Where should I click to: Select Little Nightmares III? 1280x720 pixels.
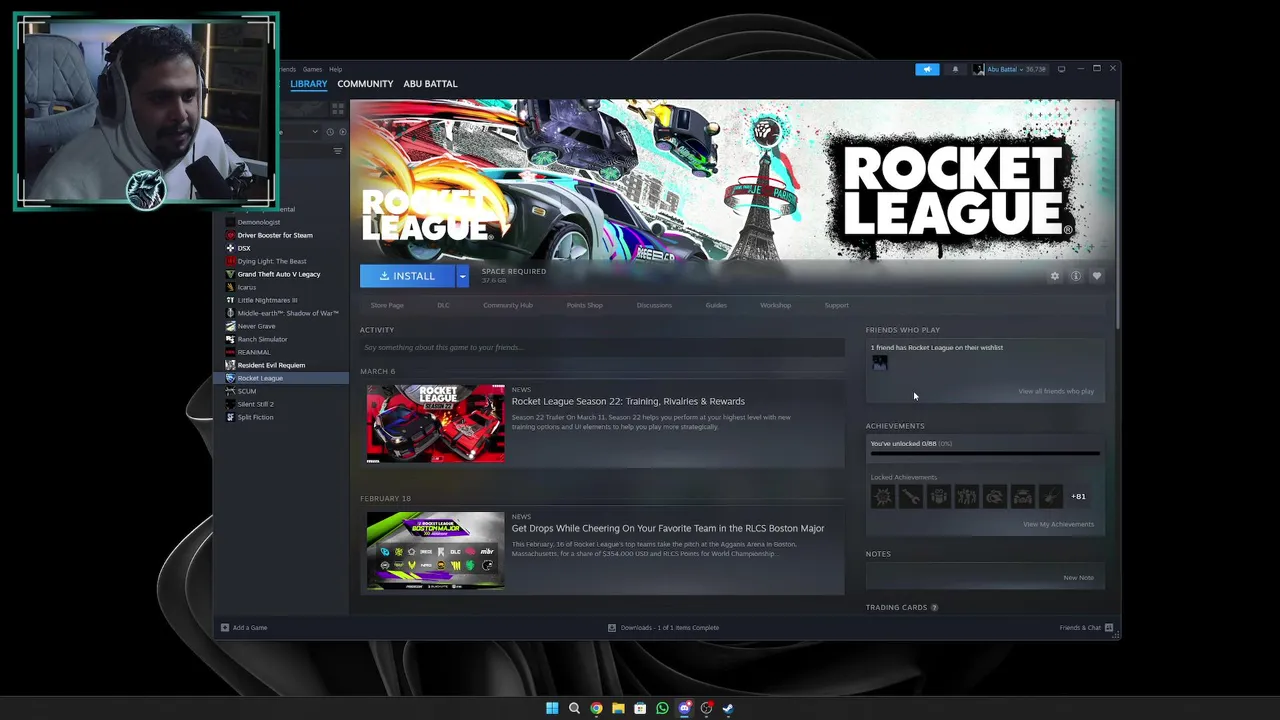pos(267,300)
